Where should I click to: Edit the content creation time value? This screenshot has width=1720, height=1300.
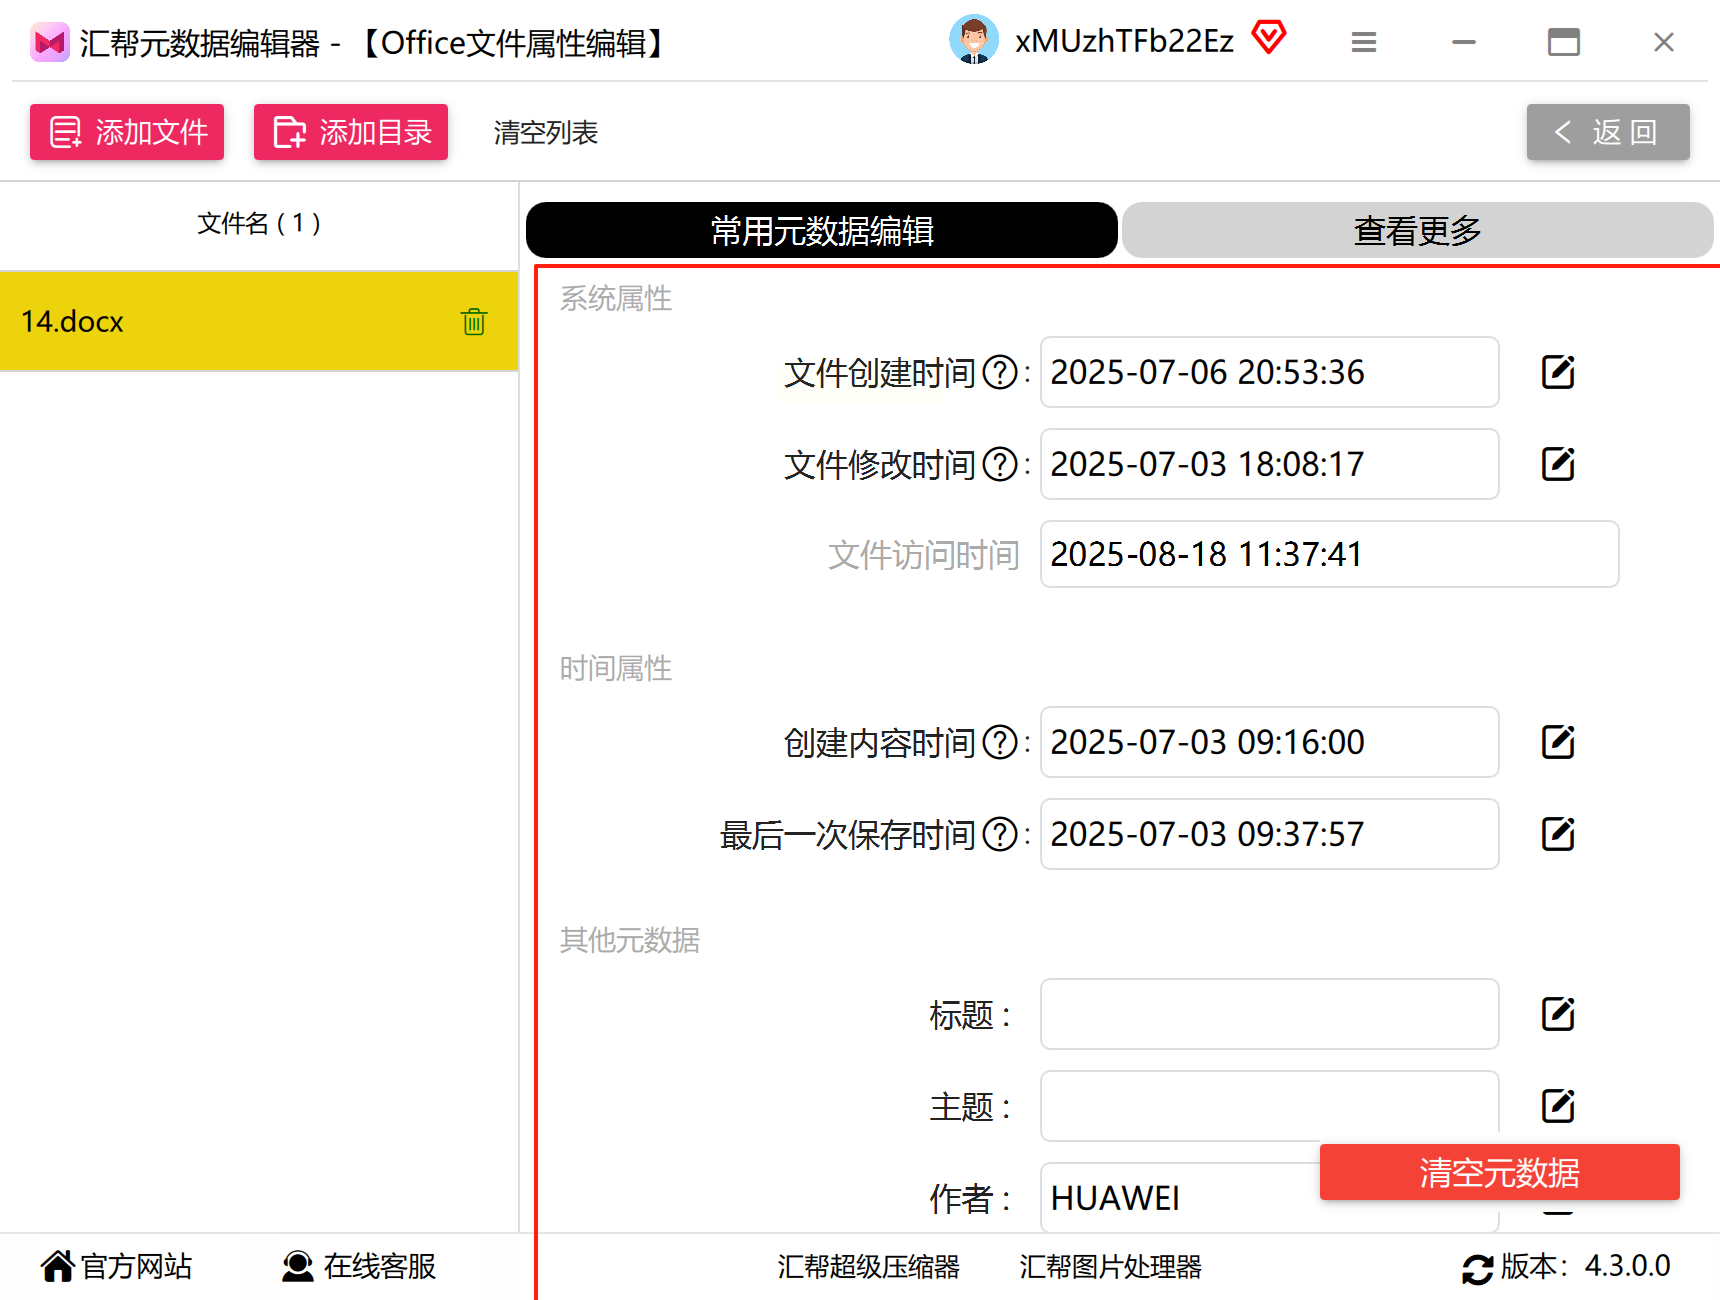point(1558,742)
